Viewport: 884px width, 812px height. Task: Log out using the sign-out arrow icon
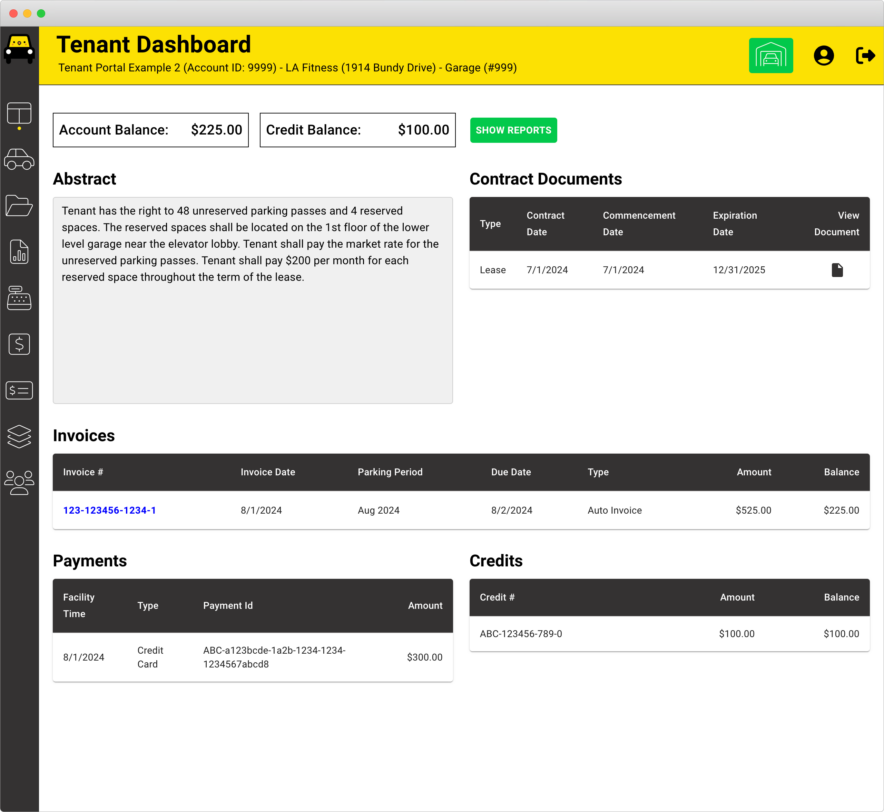pyautogui.click(x=864, y=56)
